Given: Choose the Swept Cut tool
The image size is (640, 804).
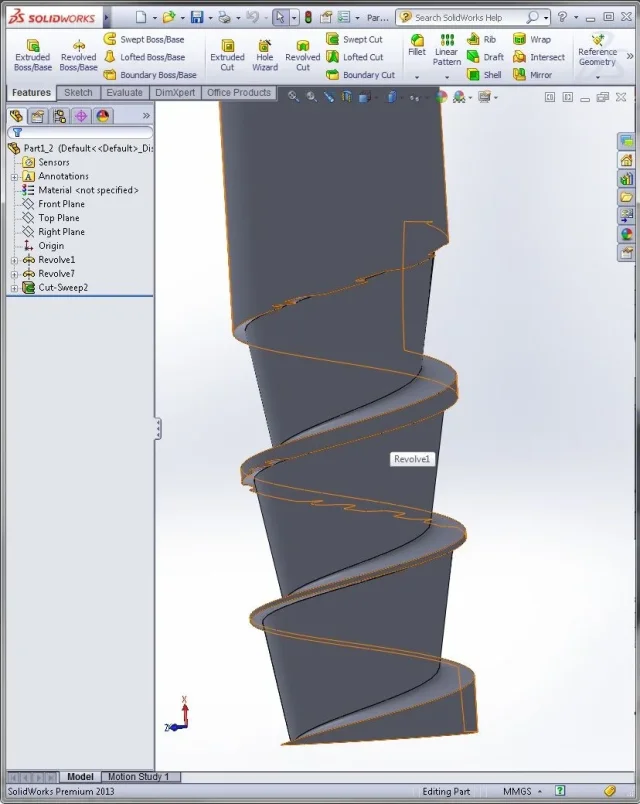Looking at the screenshot, I should point(354,39).
